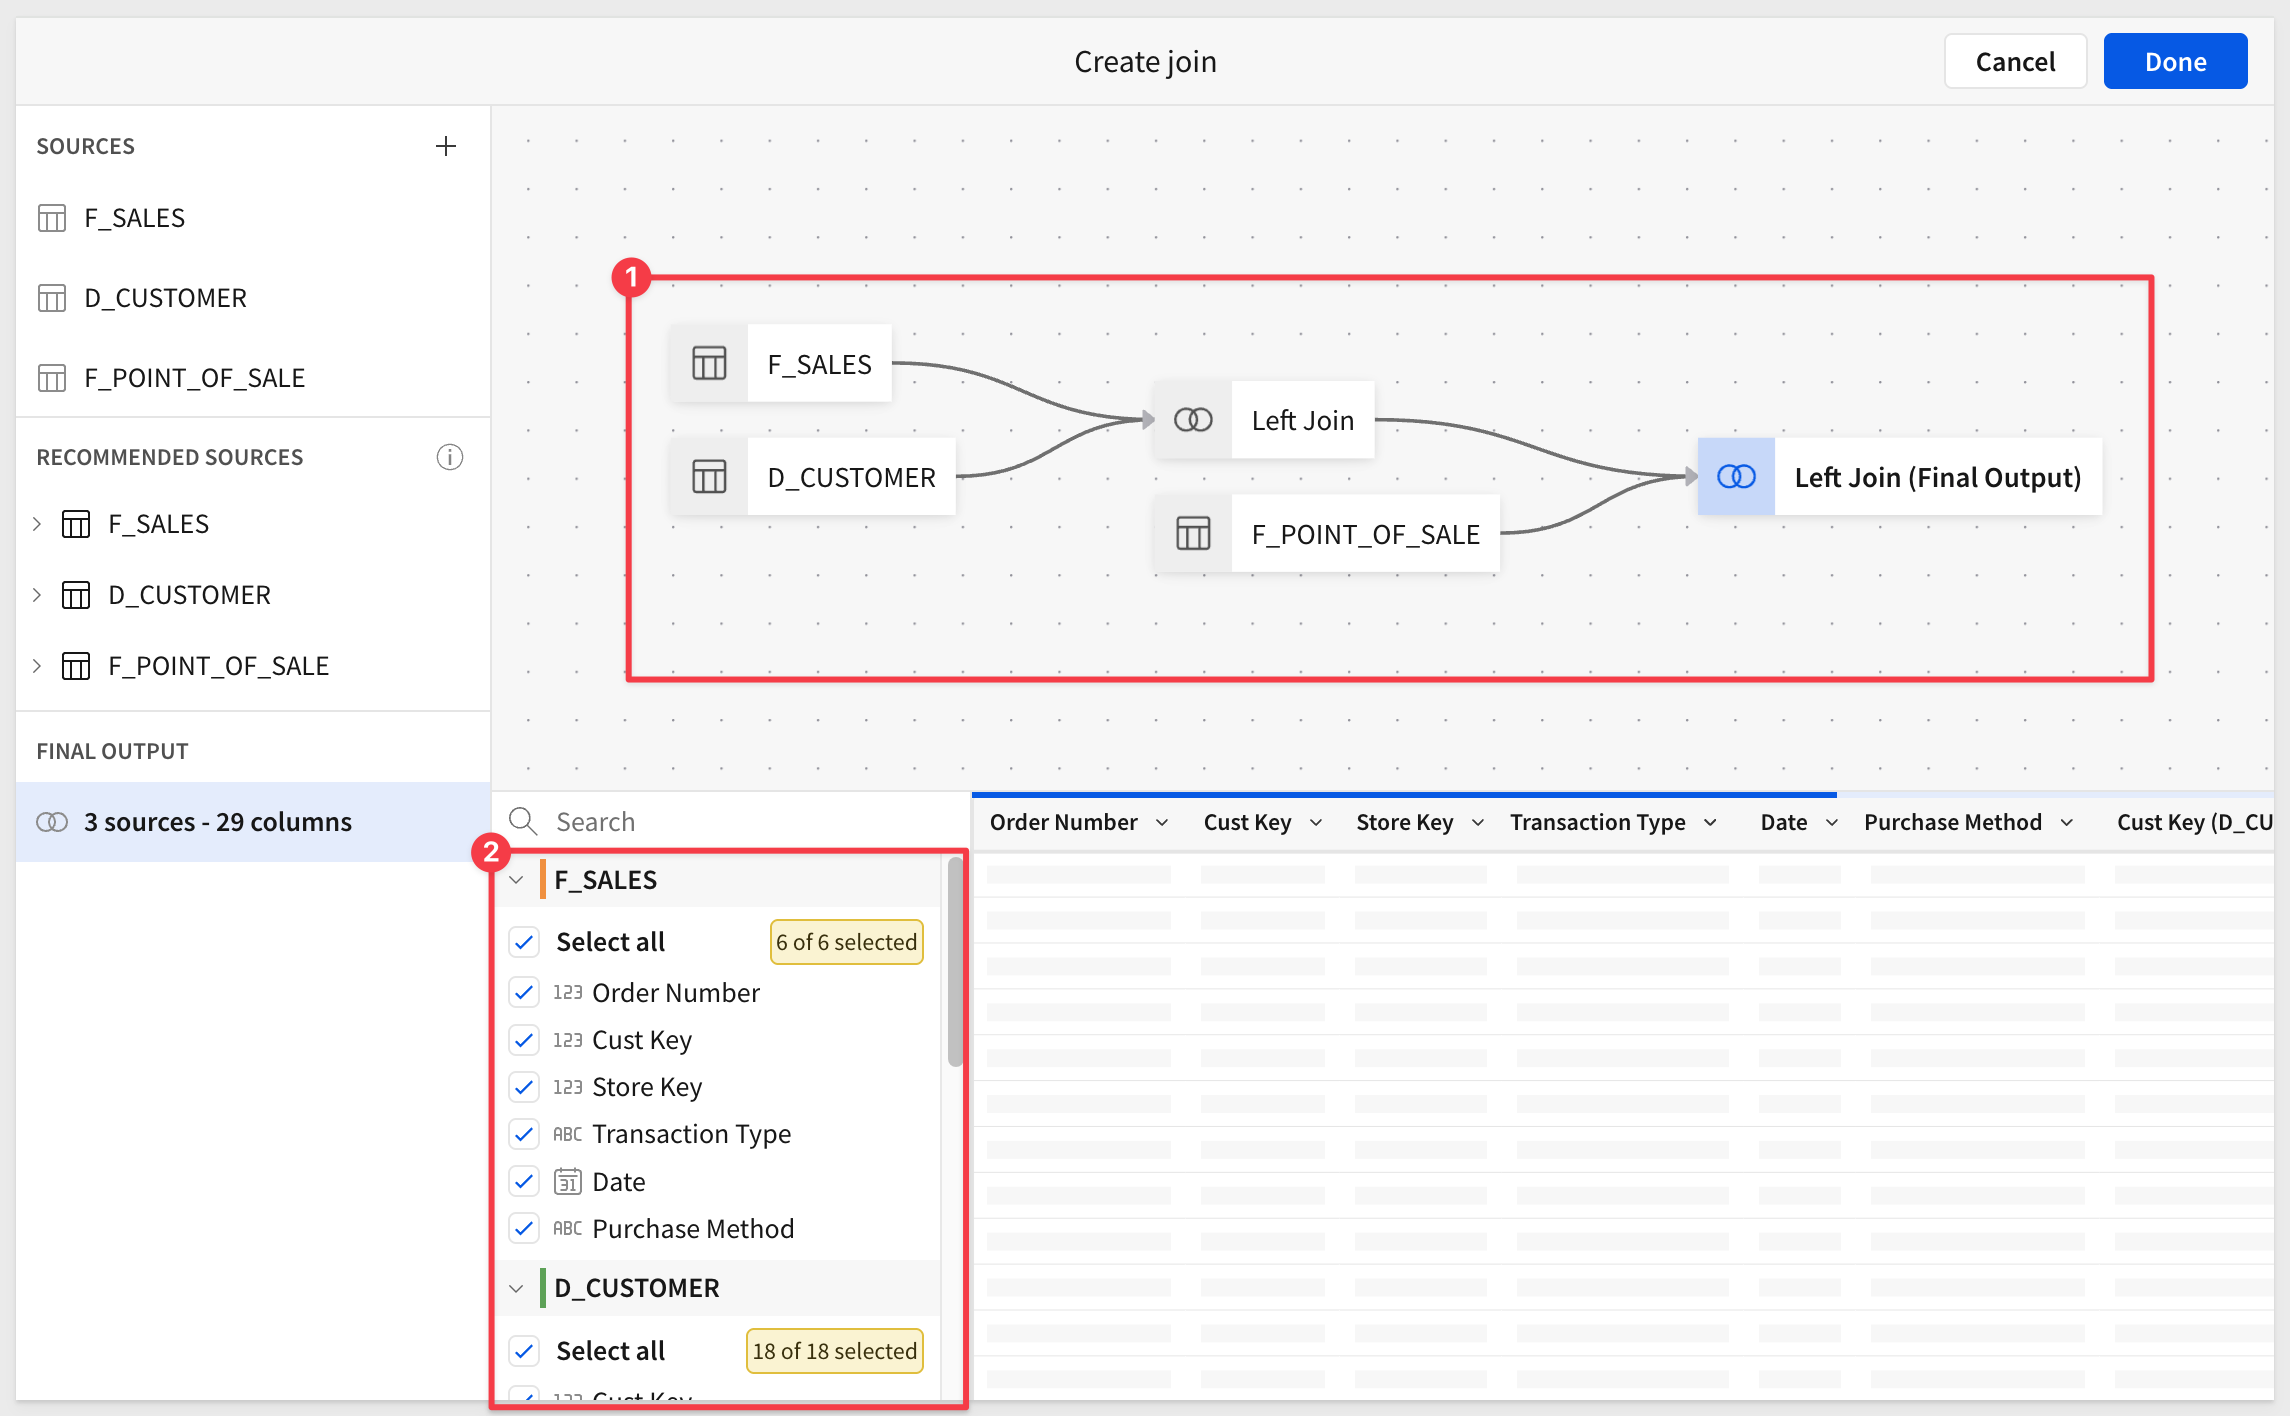
Task: Toggle the Transaction Type checkbox
Action: [524, 1134]
